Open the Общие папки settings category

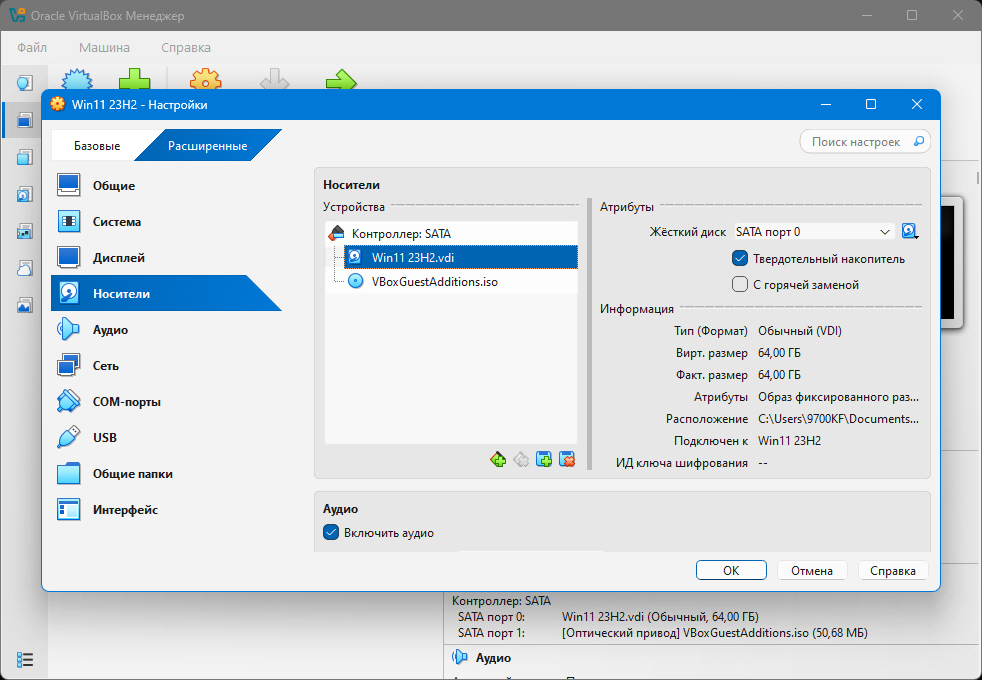coord(166,473)
